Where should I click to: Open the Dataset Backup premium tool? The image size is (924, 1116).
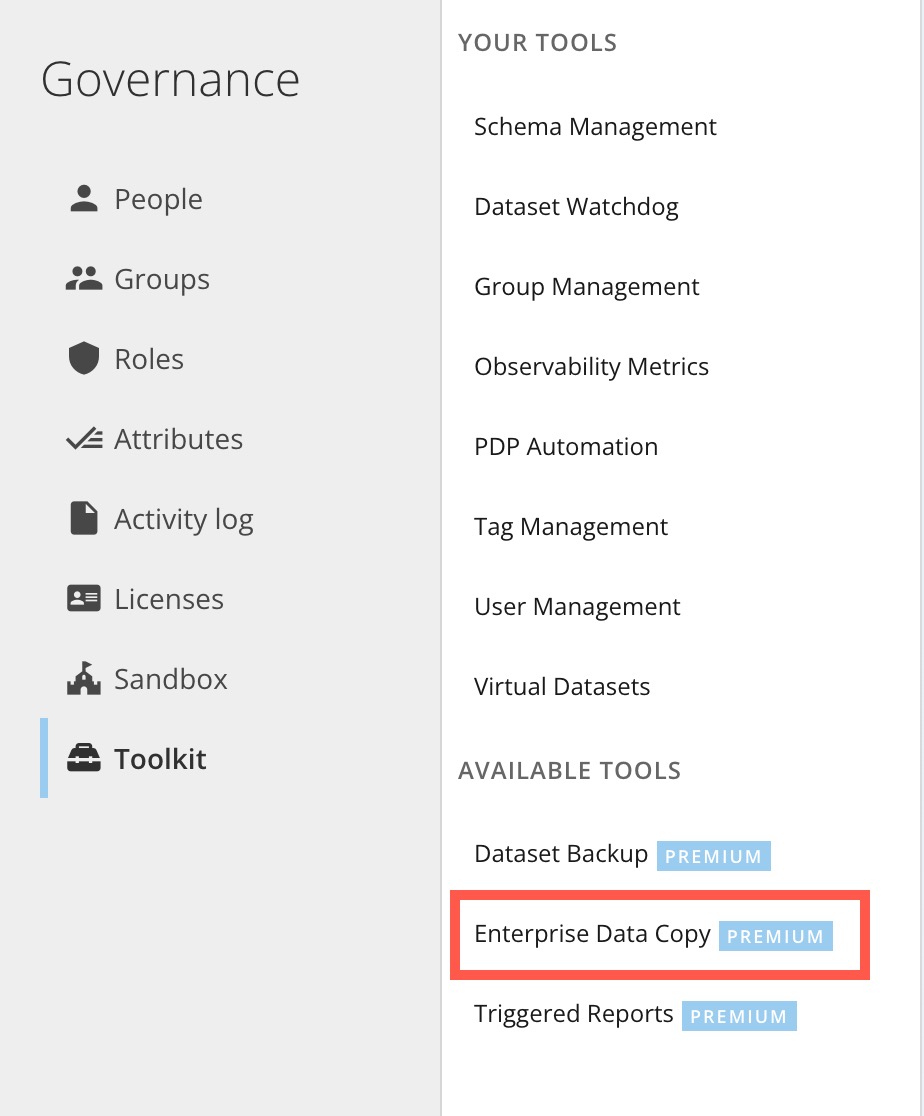(x=559, y=854)
